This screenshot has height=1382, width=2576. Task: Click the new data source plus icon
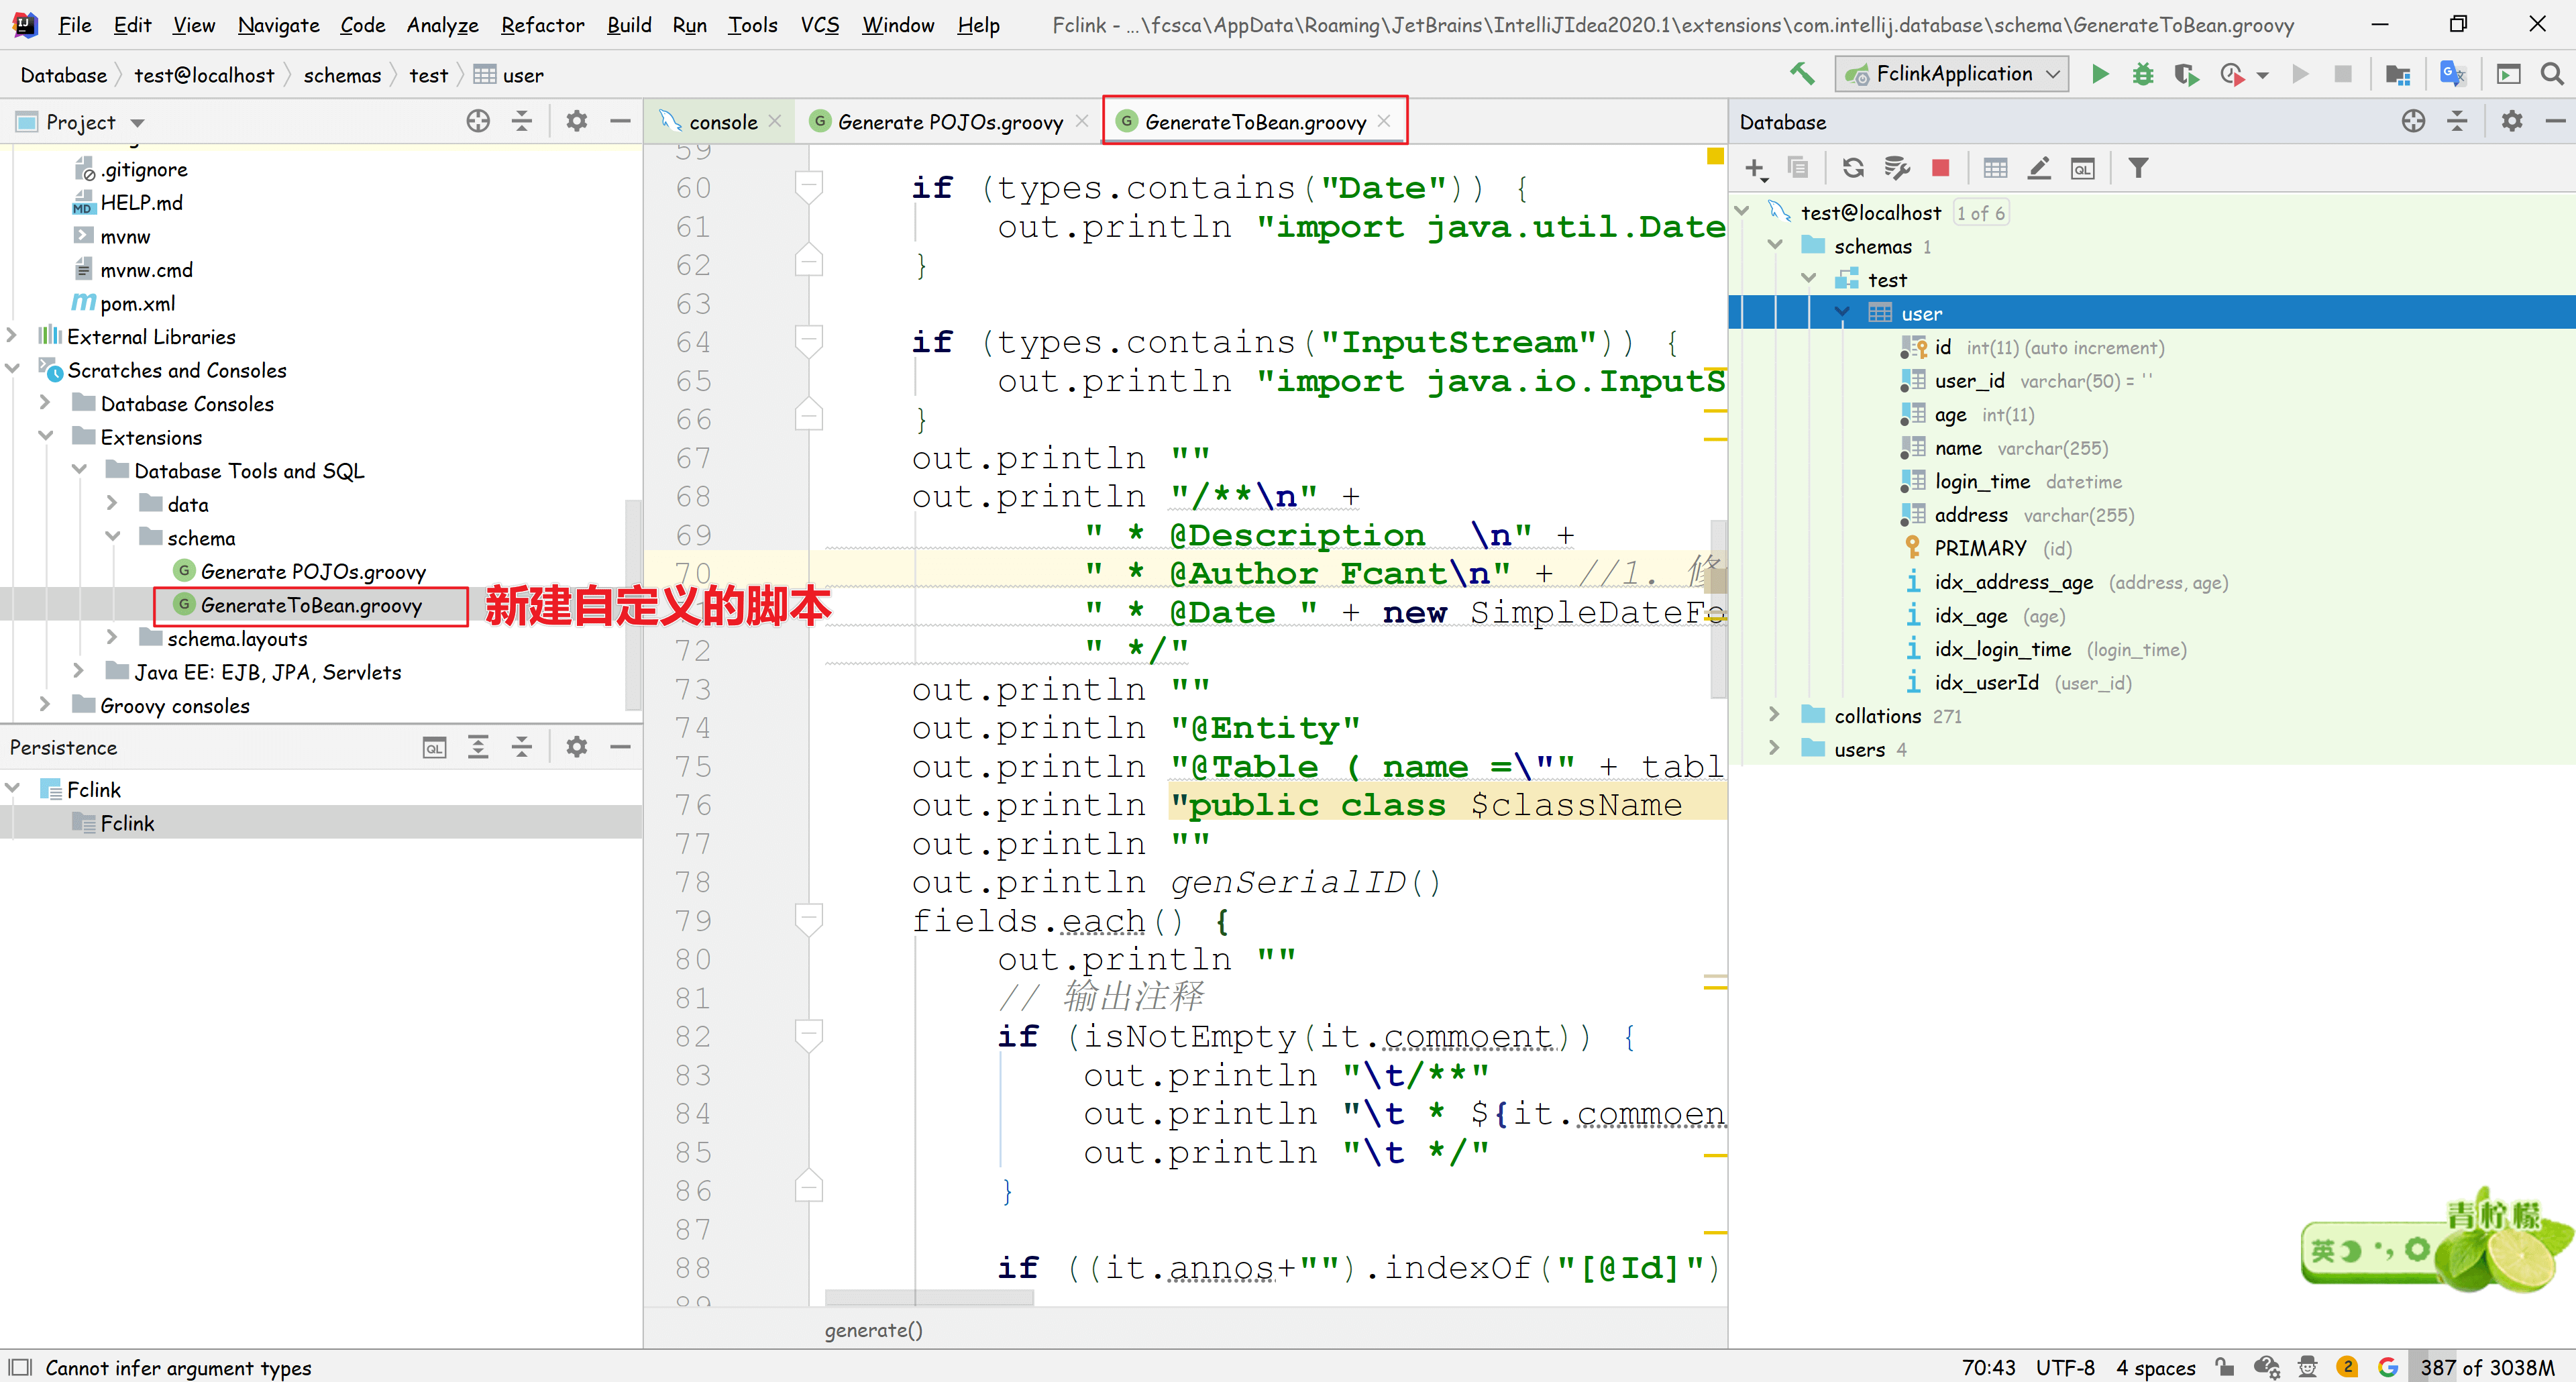(1755, 168)
